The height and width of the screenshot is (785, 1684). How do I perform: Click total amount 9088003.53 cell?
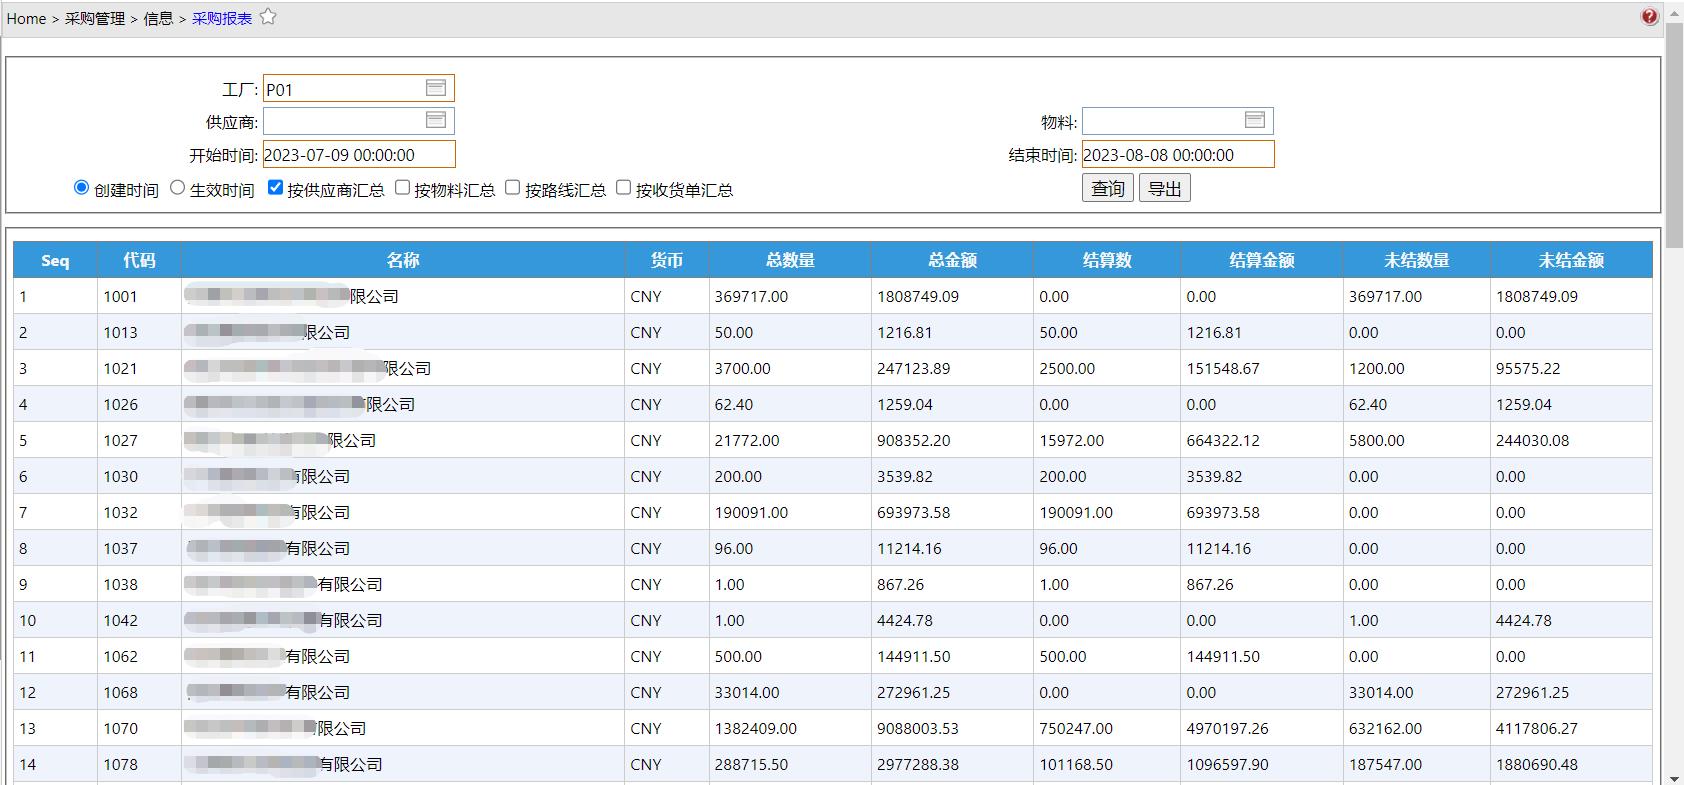tap(952, 728)
